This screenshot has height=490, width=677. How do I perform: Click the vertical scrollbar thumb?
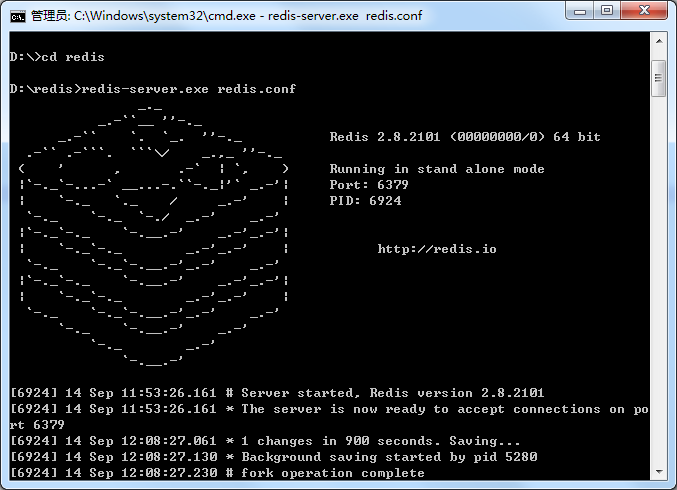tap(659, 78)
